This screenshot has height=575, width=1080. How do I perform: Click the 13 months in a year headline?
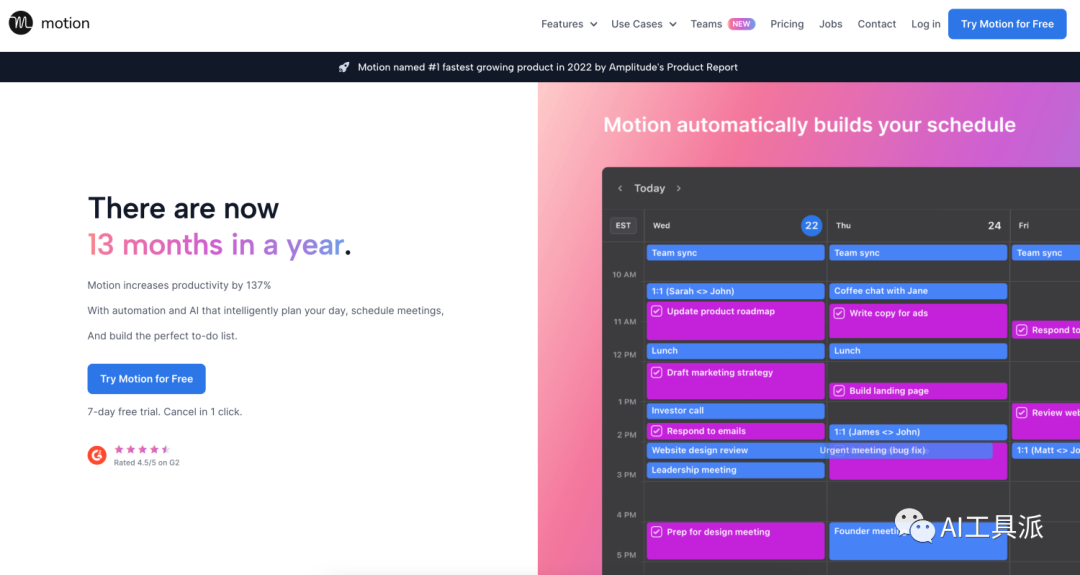coord(219,245)
